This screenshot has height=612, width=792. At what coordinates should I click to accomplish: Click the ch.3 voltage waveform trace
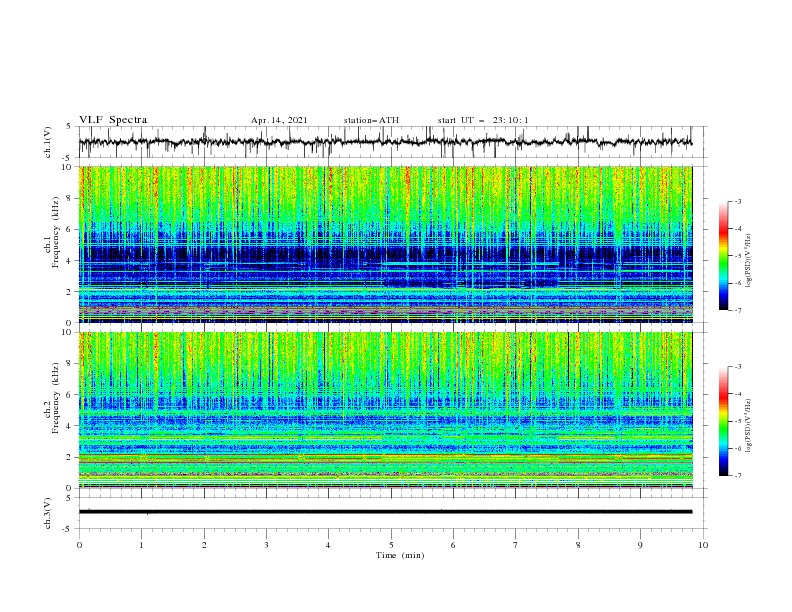[385, 512]
